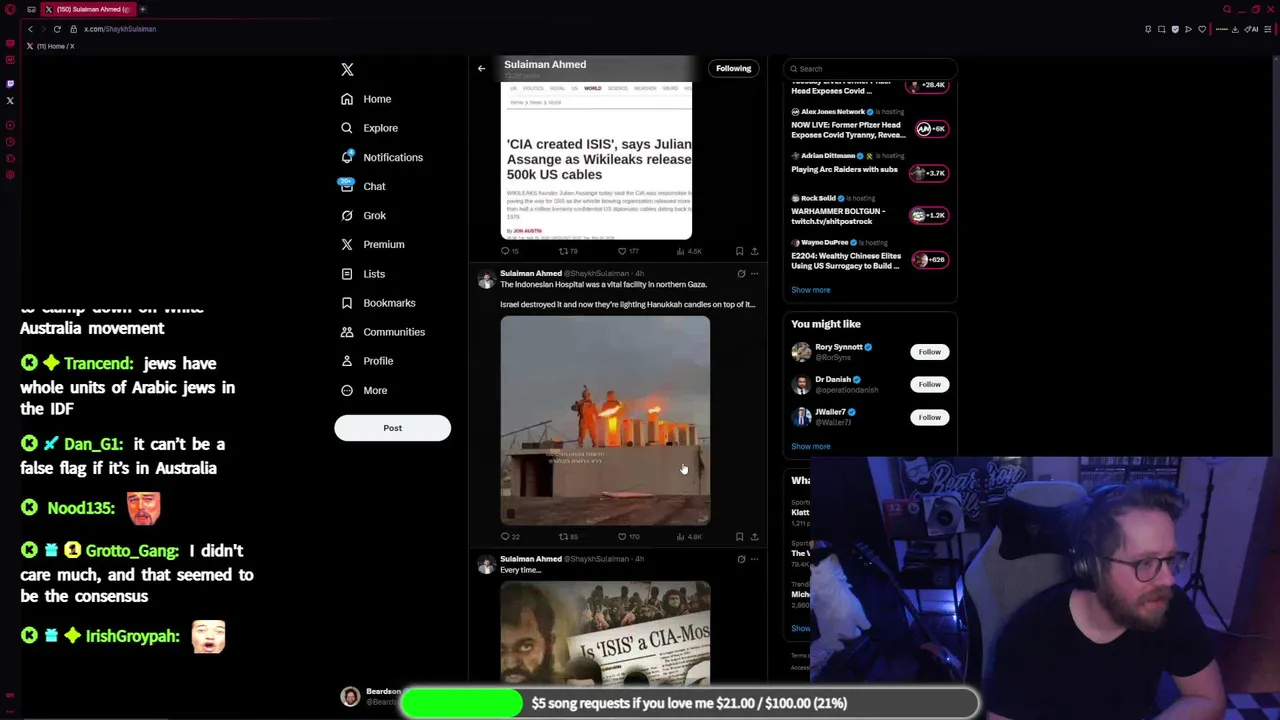Share the Indonesian Hospital post
The image size is (1280, 720).
coord(754,537)
